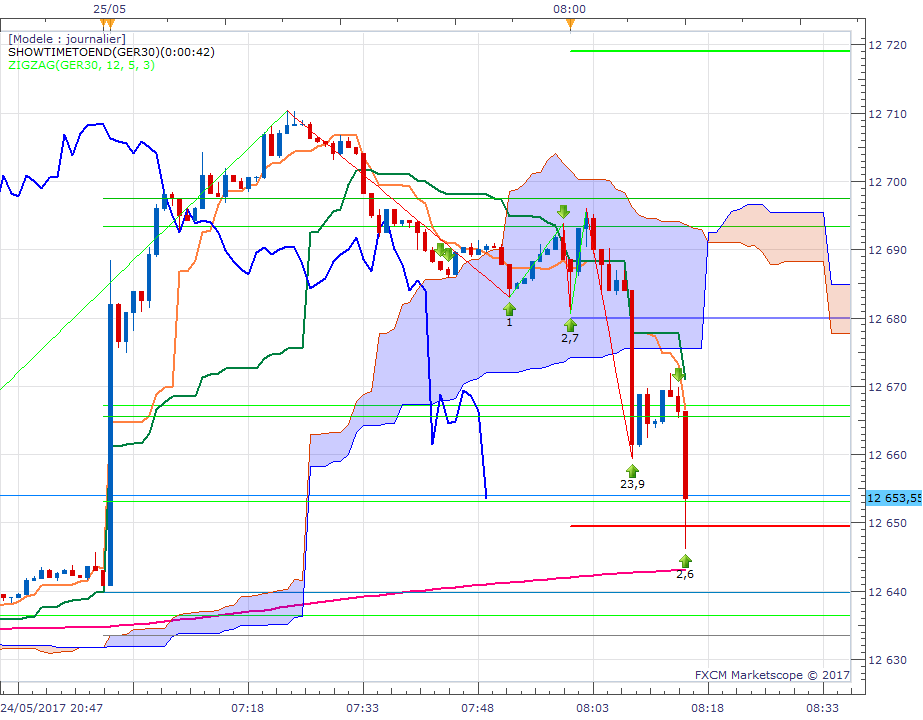Click the 08:18 time axis label
Screen dimensions: 923x720
(707, 708)
